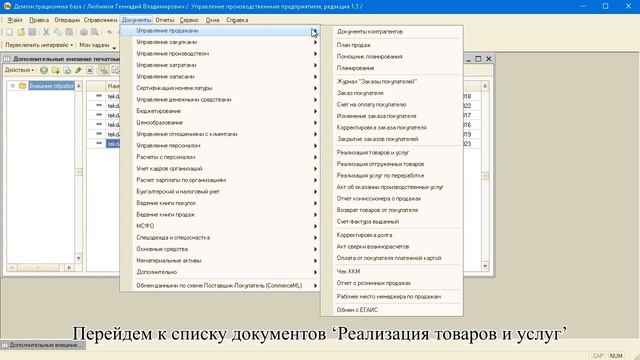Open the Сервис menu

click(x=189, y=20)
